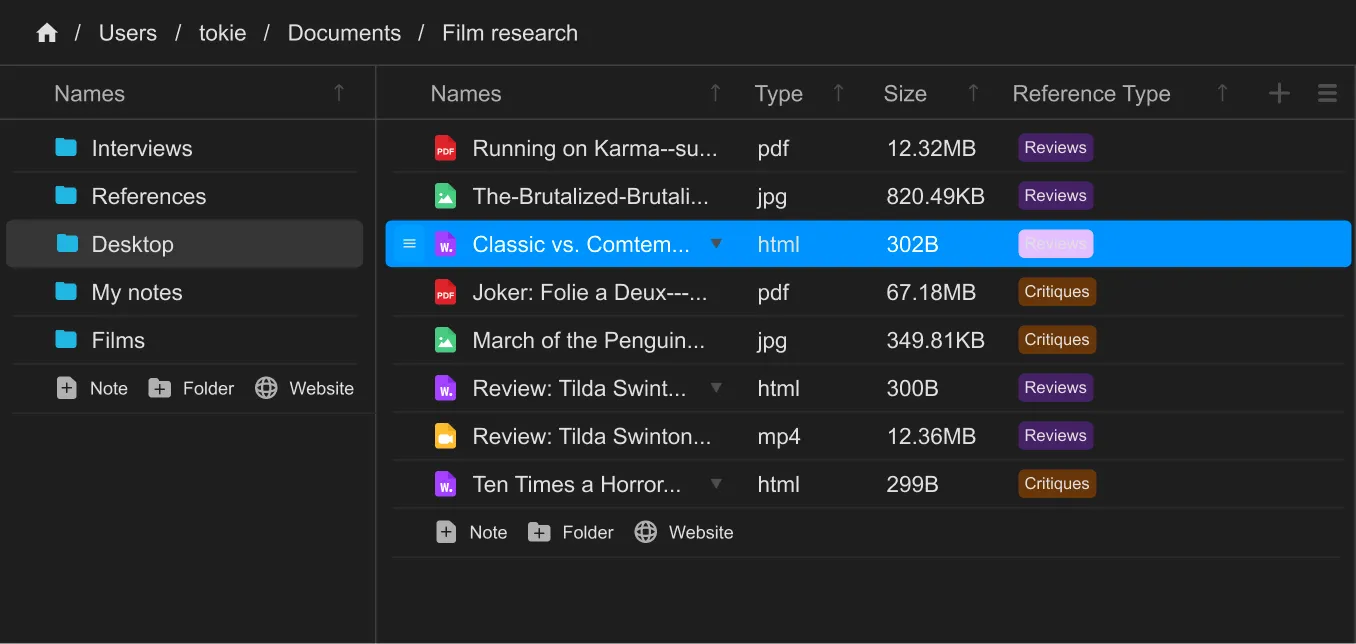Click the video icon for Tilda Swinton mp4
This screenshot has width=1356, height=644.
point(445,437)
